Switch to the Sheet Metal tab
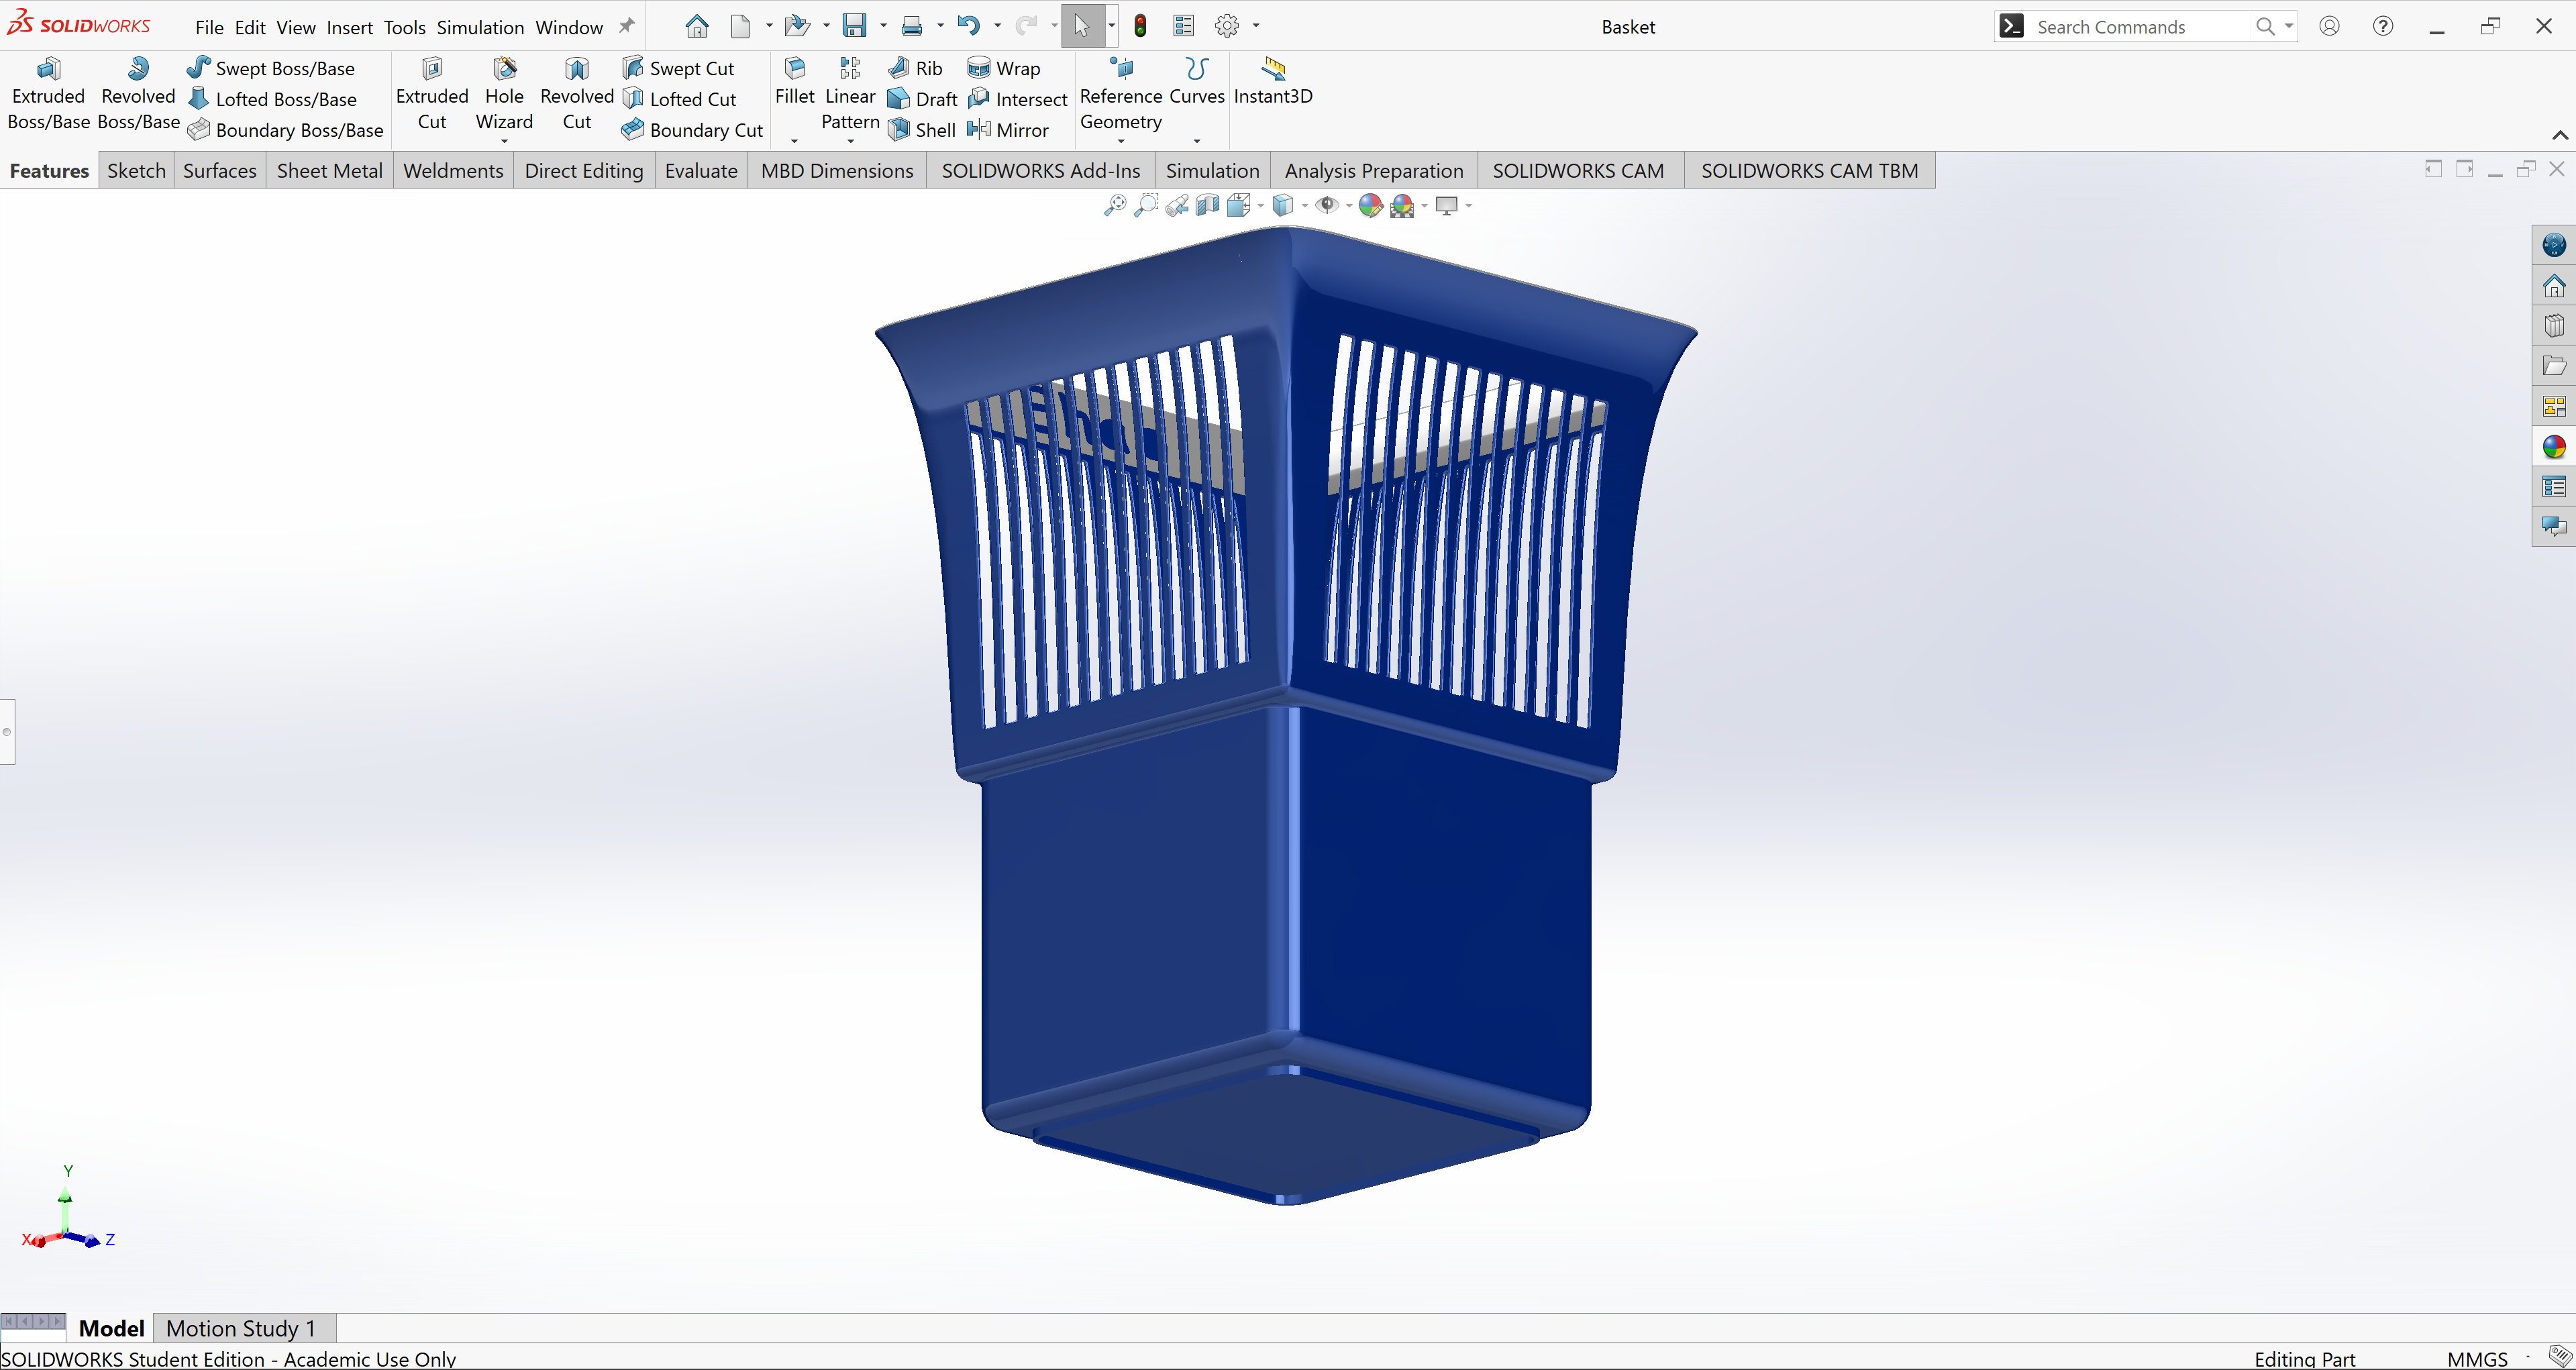2576x1370 pixels. point(329,170)
